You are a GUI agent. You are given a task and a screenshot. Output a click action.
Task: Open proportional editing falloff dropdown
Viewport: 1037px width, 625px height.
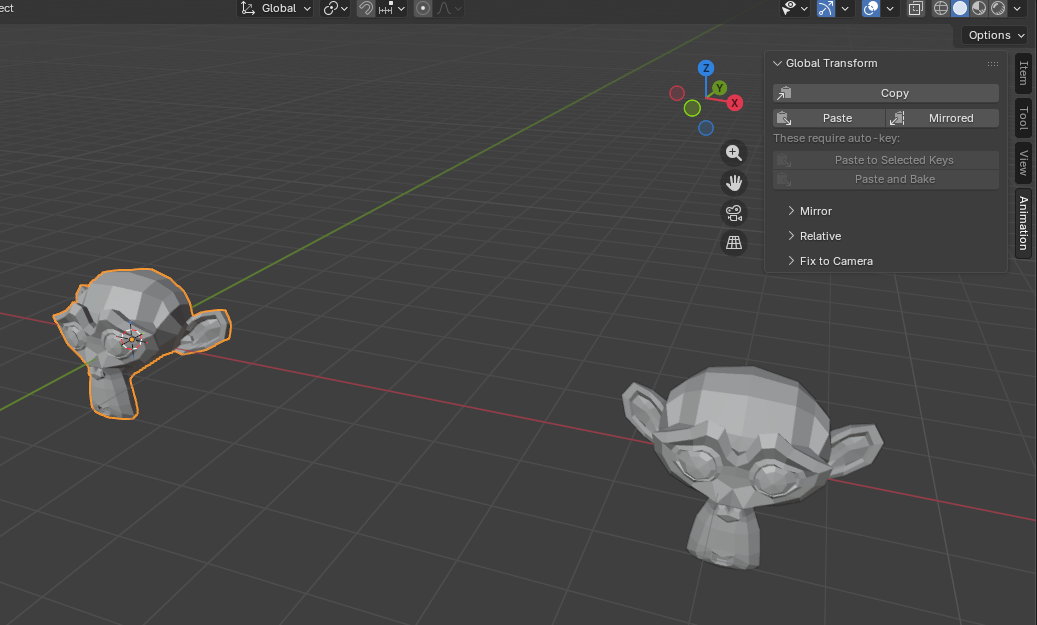coord(448,9)
